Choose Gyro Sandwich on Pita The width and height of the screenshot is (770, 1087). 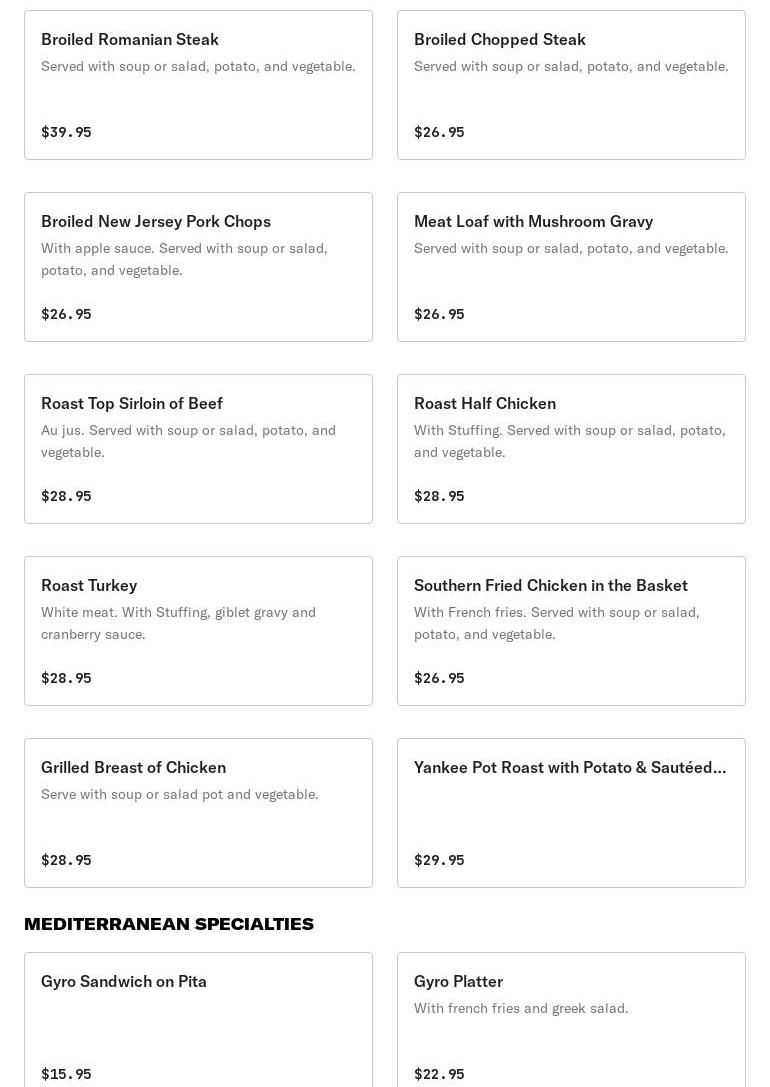[x=198, y=1020]
